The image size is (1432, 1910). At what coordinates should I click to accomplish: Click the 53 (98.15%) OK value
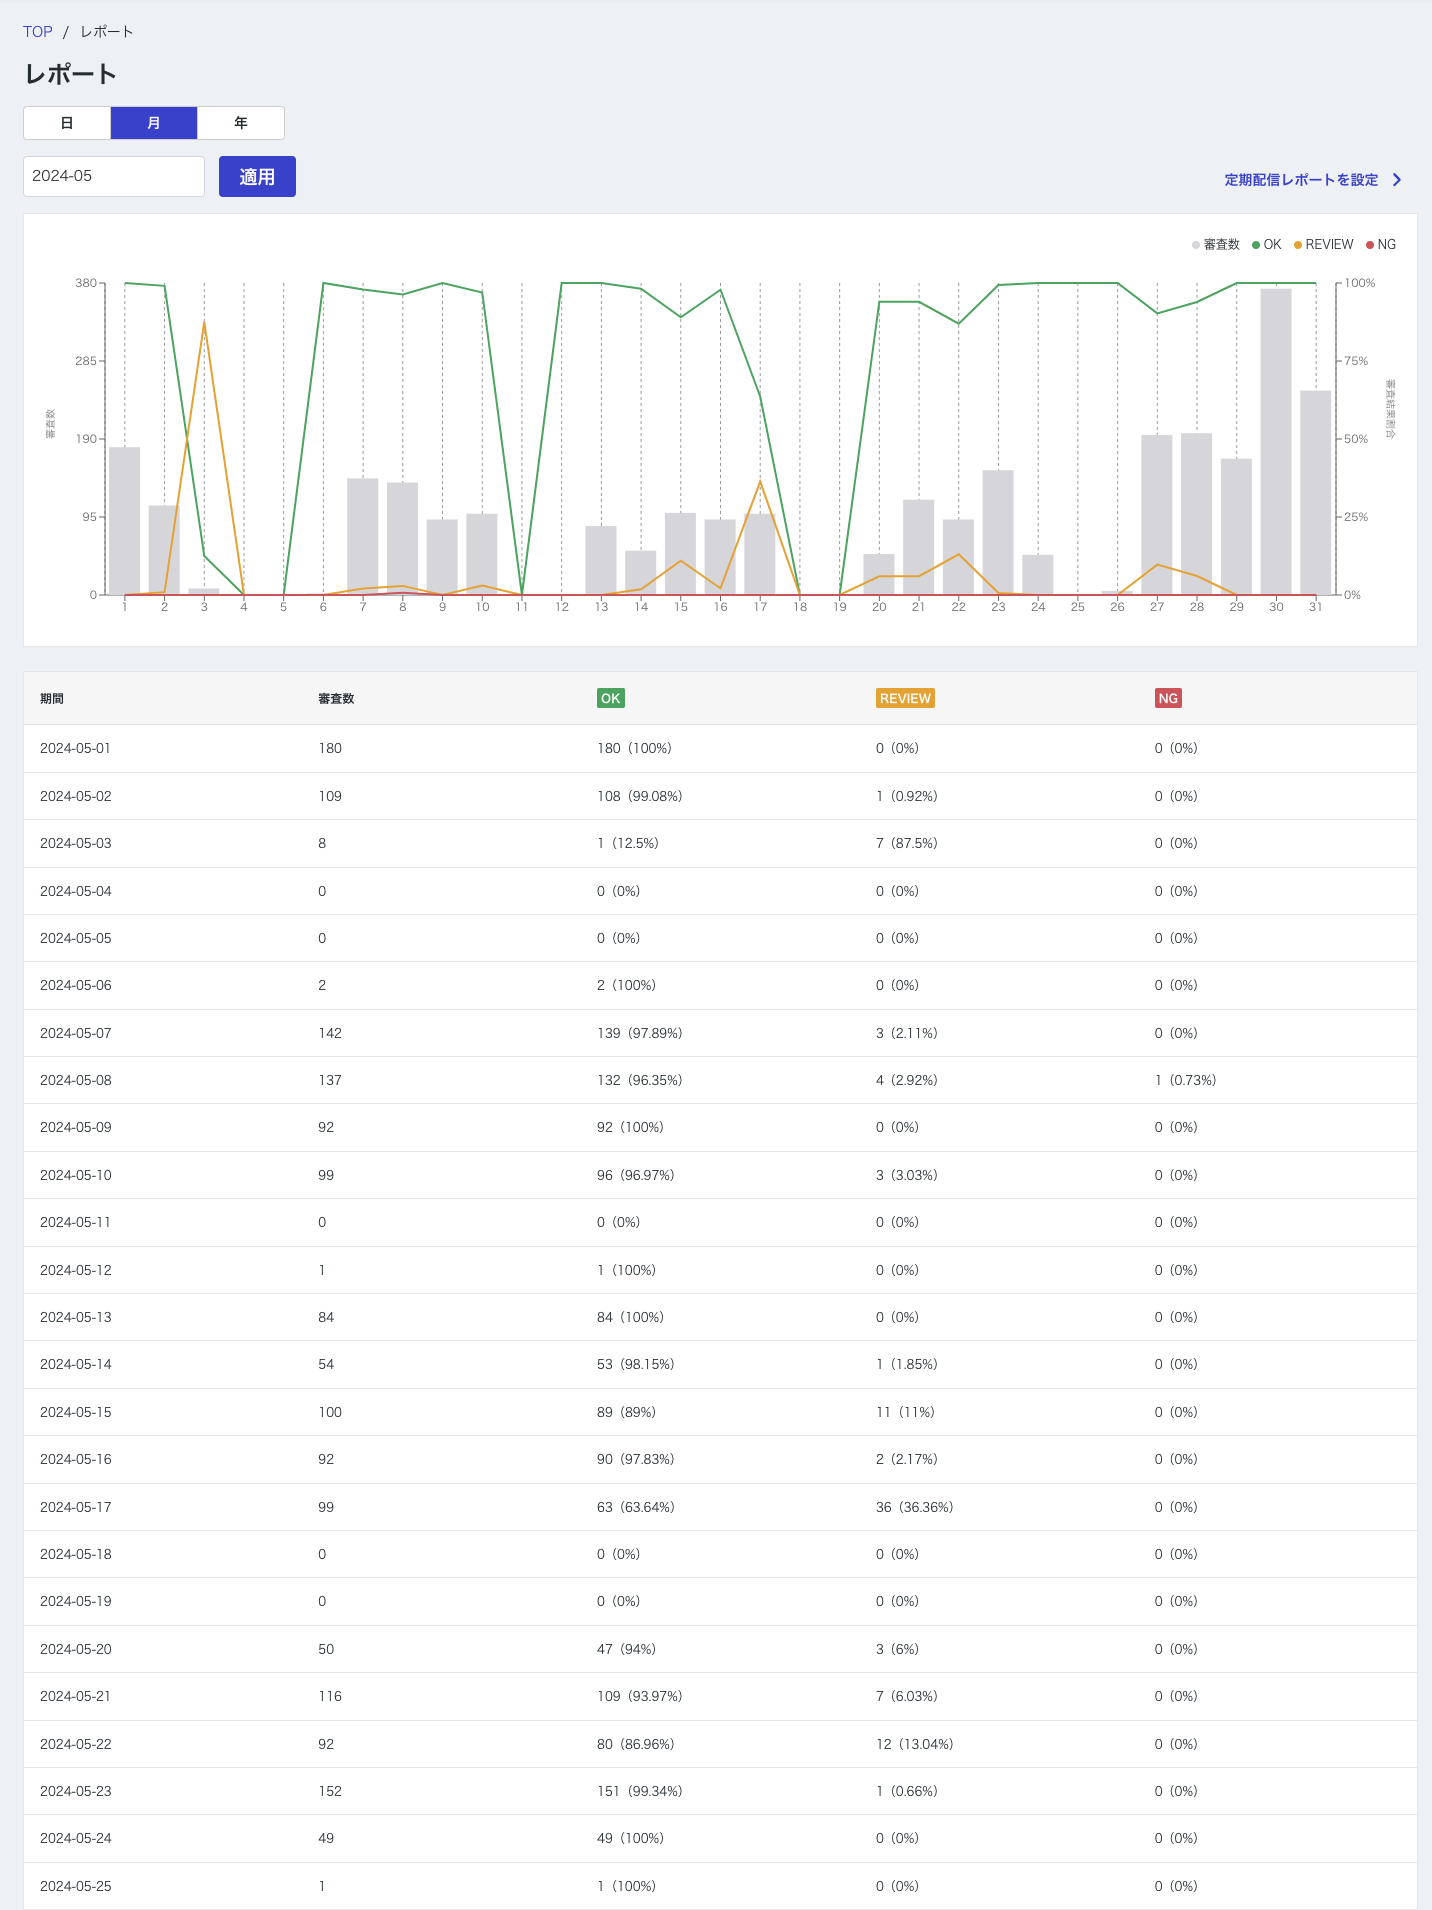click(x=636, y=1364)
